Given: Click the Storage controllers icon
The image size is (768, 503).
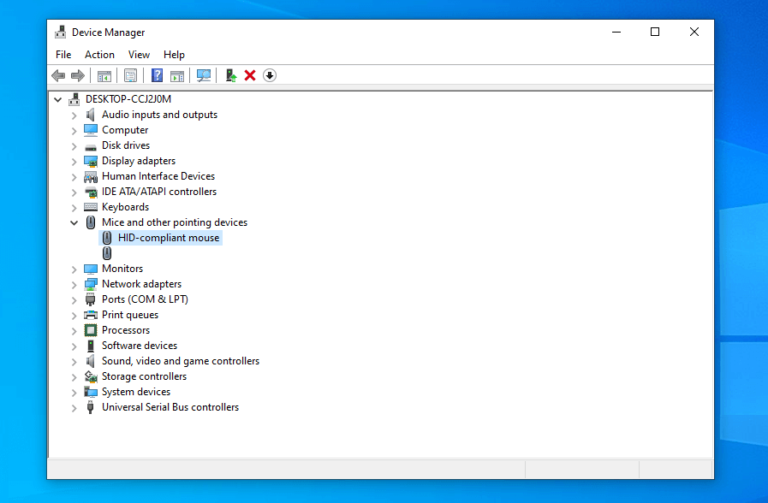Looking at the screenshot, I should (91, 377).
